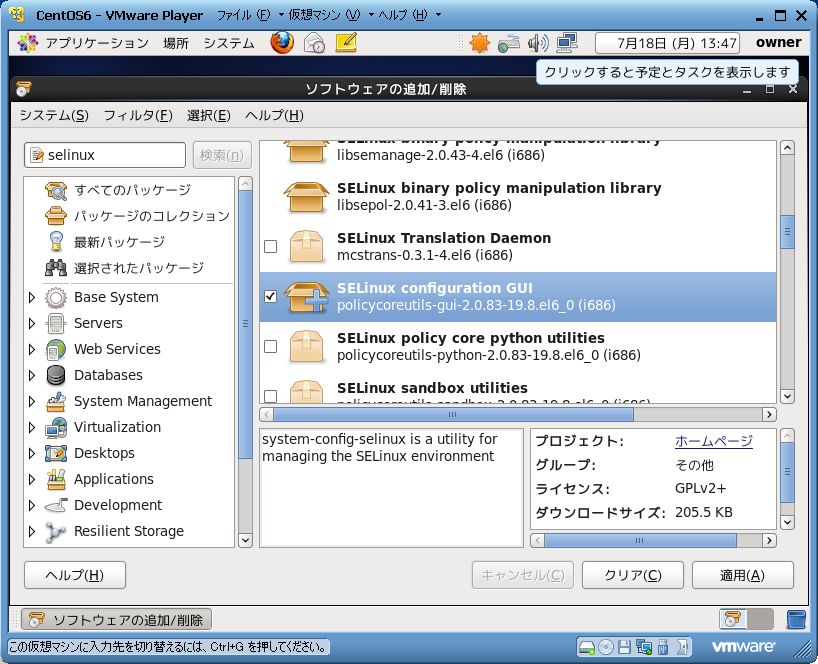Screen dimensions: 818x664
Task: Click the search field edit icon
Action: [37, 155]
